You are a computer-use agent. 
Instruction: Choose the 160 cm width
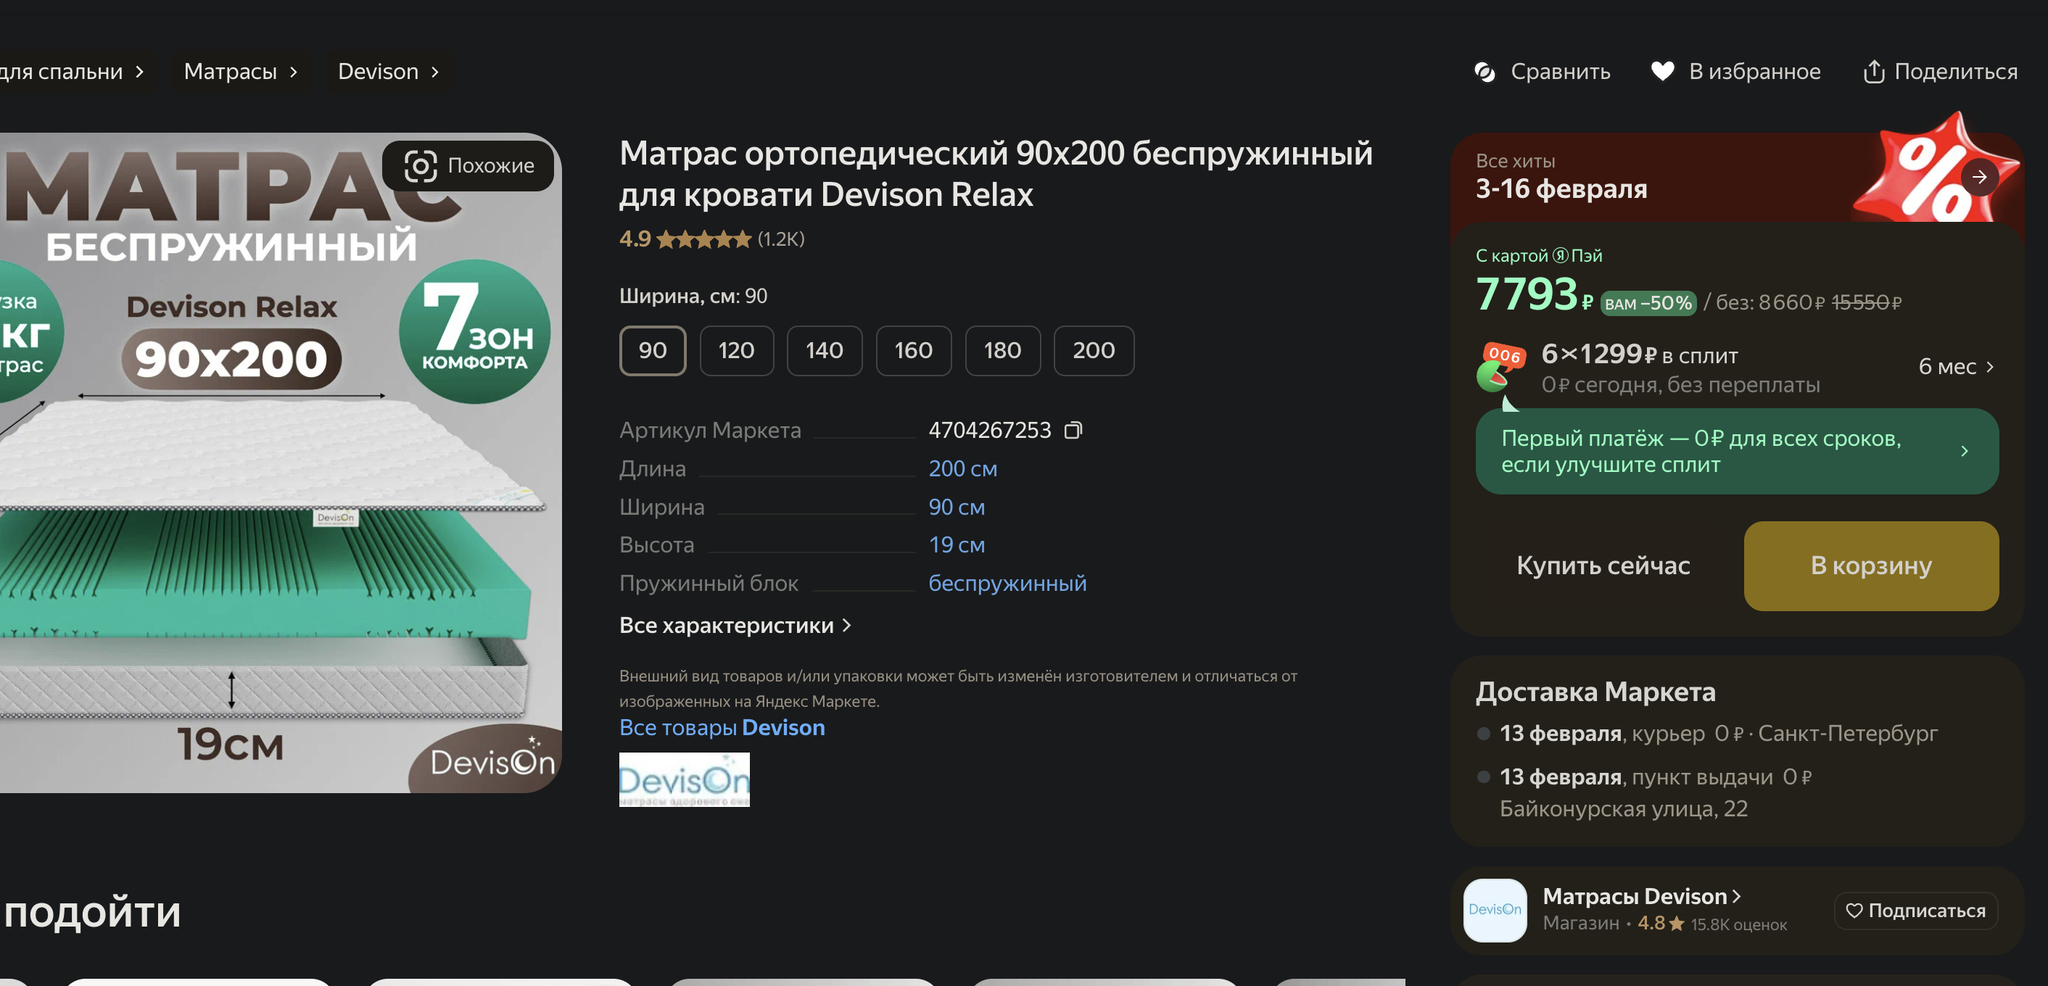[913, 351]
